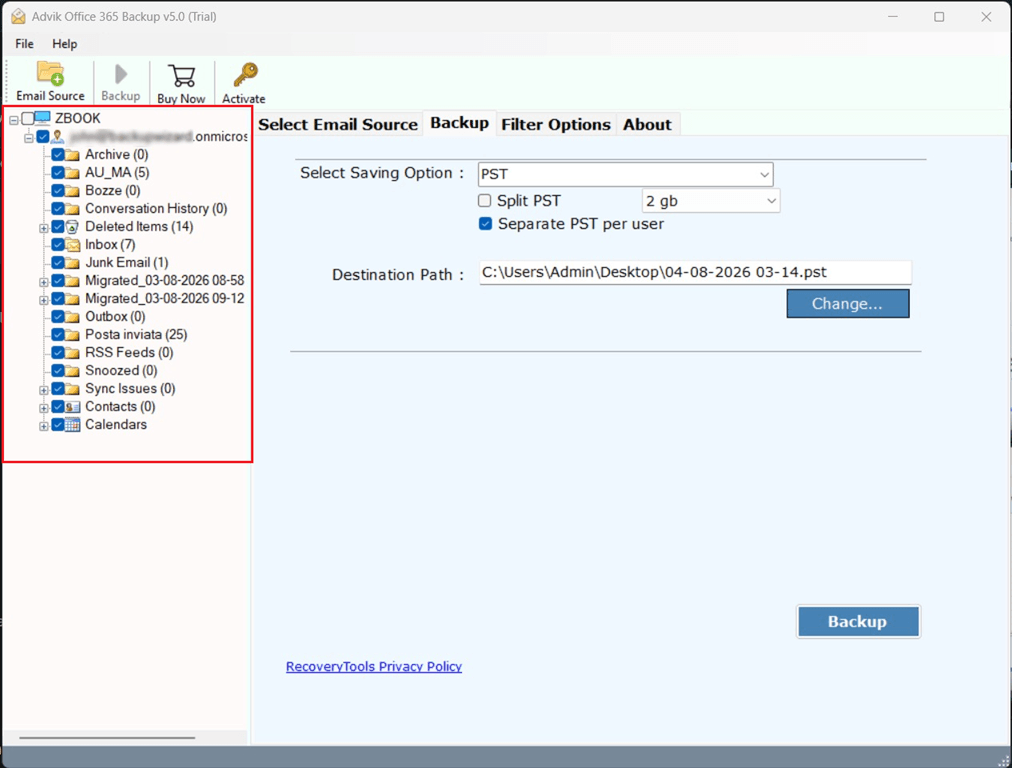1012x768 pixels.
Task: Click the Posta inviata folder icon
Action: tap(72, 335)
